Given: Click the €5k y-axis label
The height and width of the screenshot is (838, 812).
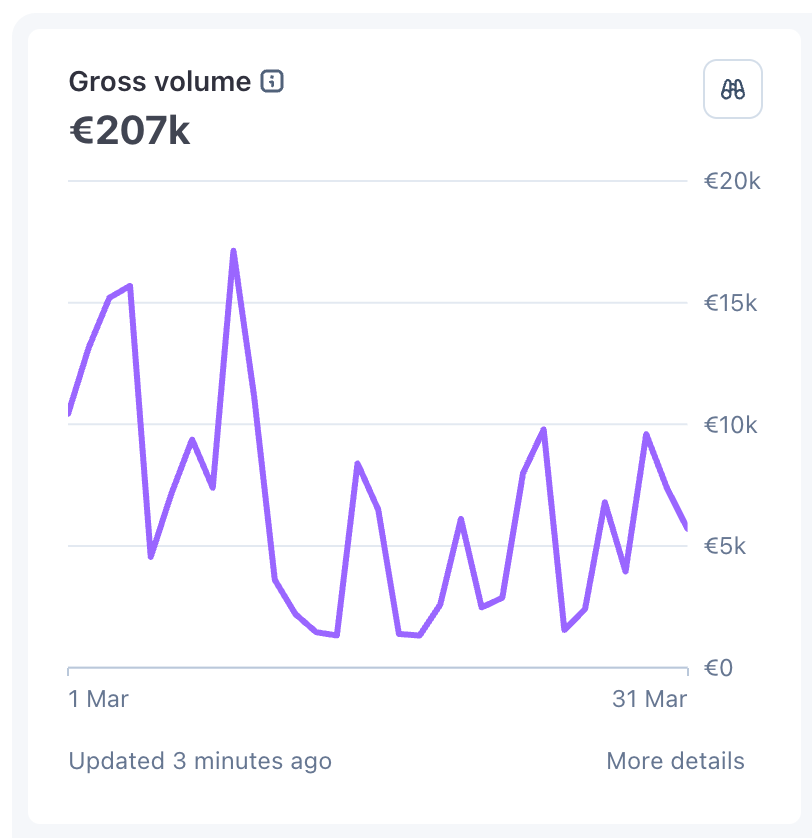Looking at the screenshot, I should point(724,546).
